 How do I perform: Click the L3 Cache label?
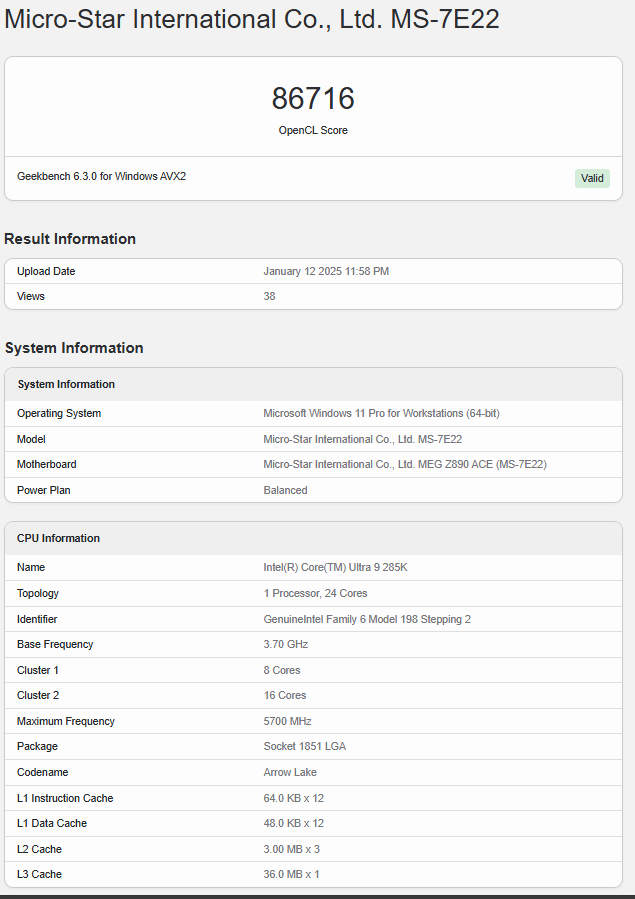point(39,874)
